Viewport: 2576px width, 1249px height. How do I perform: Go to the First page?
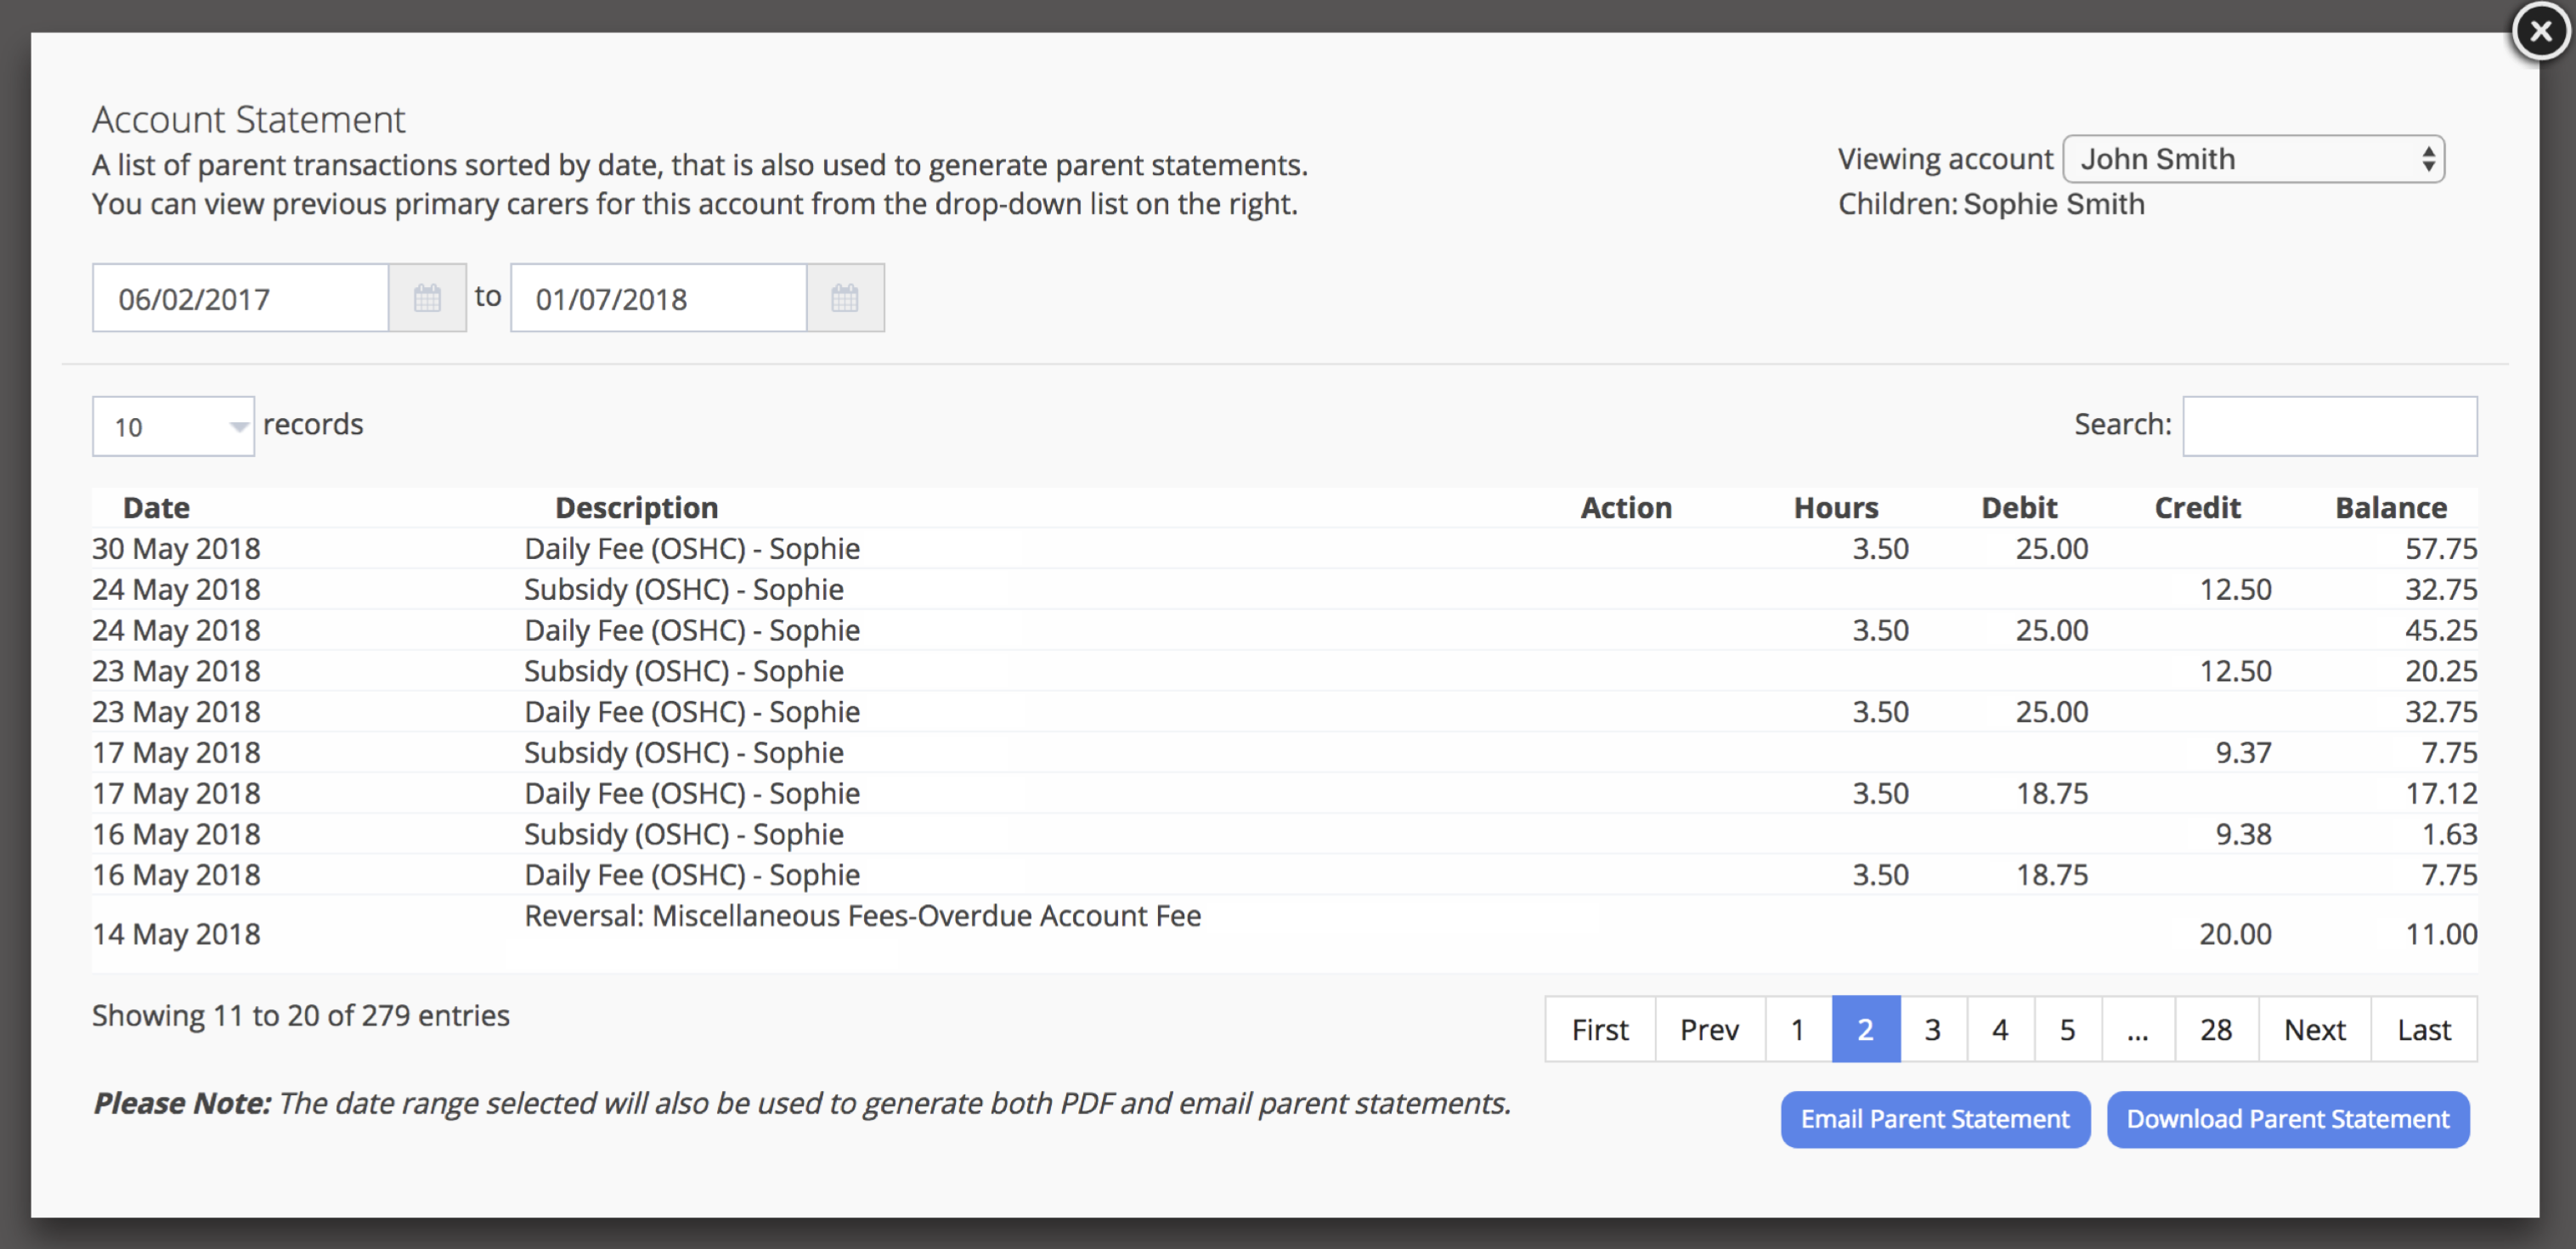1599,1029
